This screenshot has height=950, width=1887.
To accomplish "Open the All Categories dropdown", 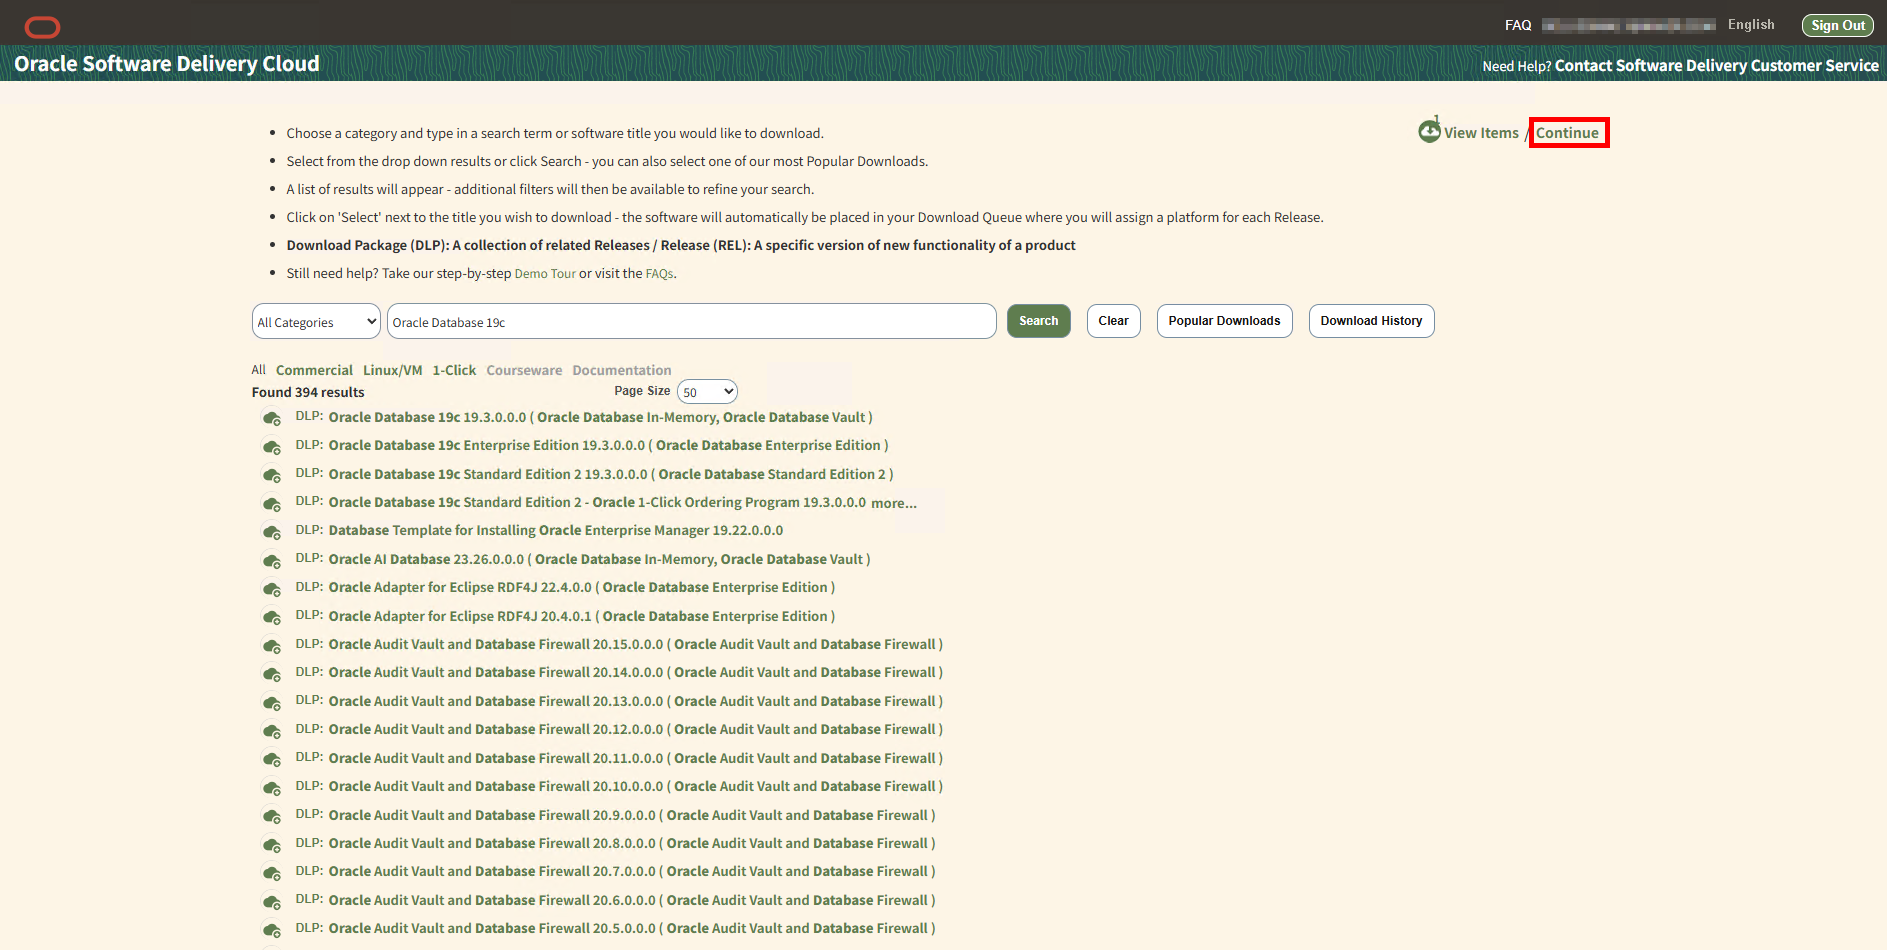I will tap(316, 322).
